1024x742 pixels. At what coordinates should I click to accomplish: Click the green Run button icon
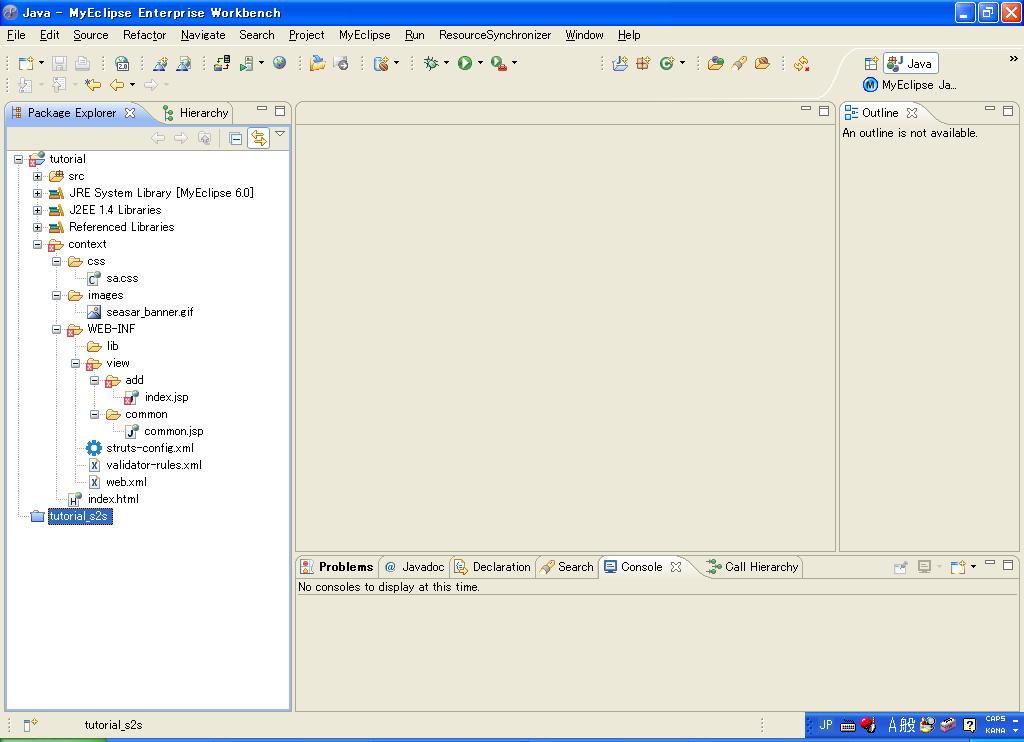[x=465, y=63]
